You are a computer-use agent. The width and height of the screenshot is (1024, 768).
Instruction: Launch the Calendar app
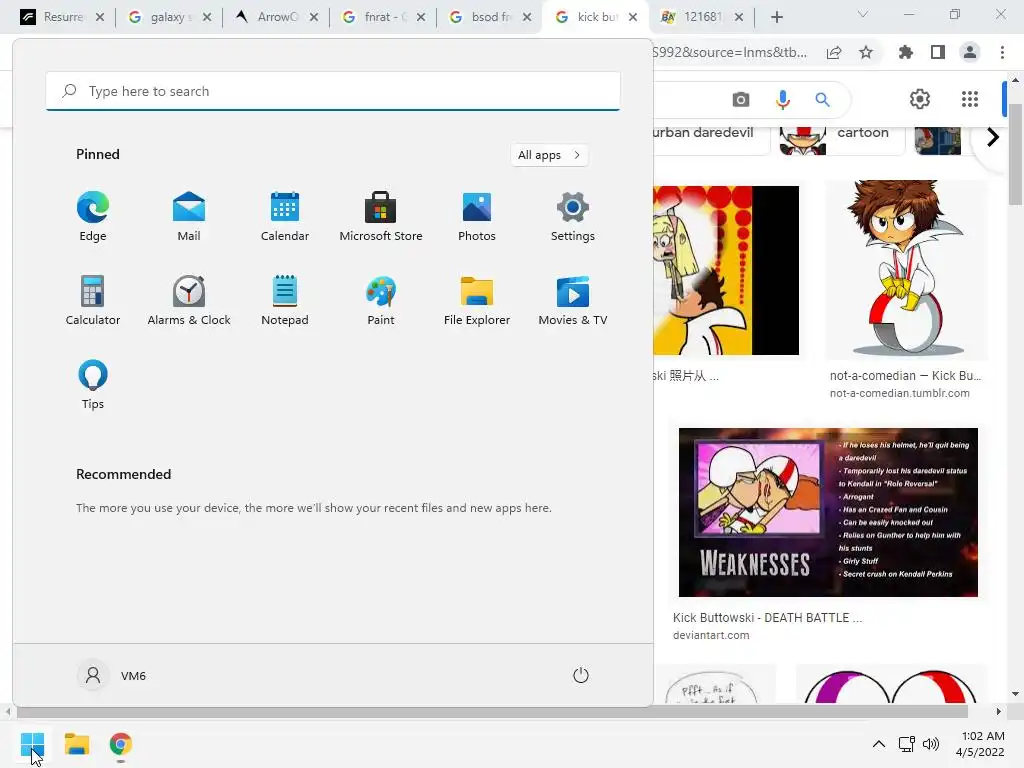285,217
